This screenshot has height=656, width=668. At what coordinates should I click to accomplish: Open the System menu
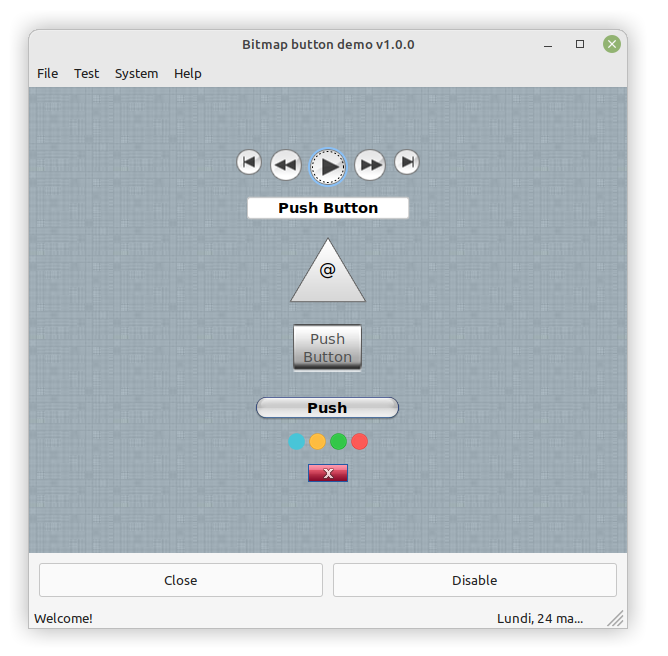(x=138, y=75)
